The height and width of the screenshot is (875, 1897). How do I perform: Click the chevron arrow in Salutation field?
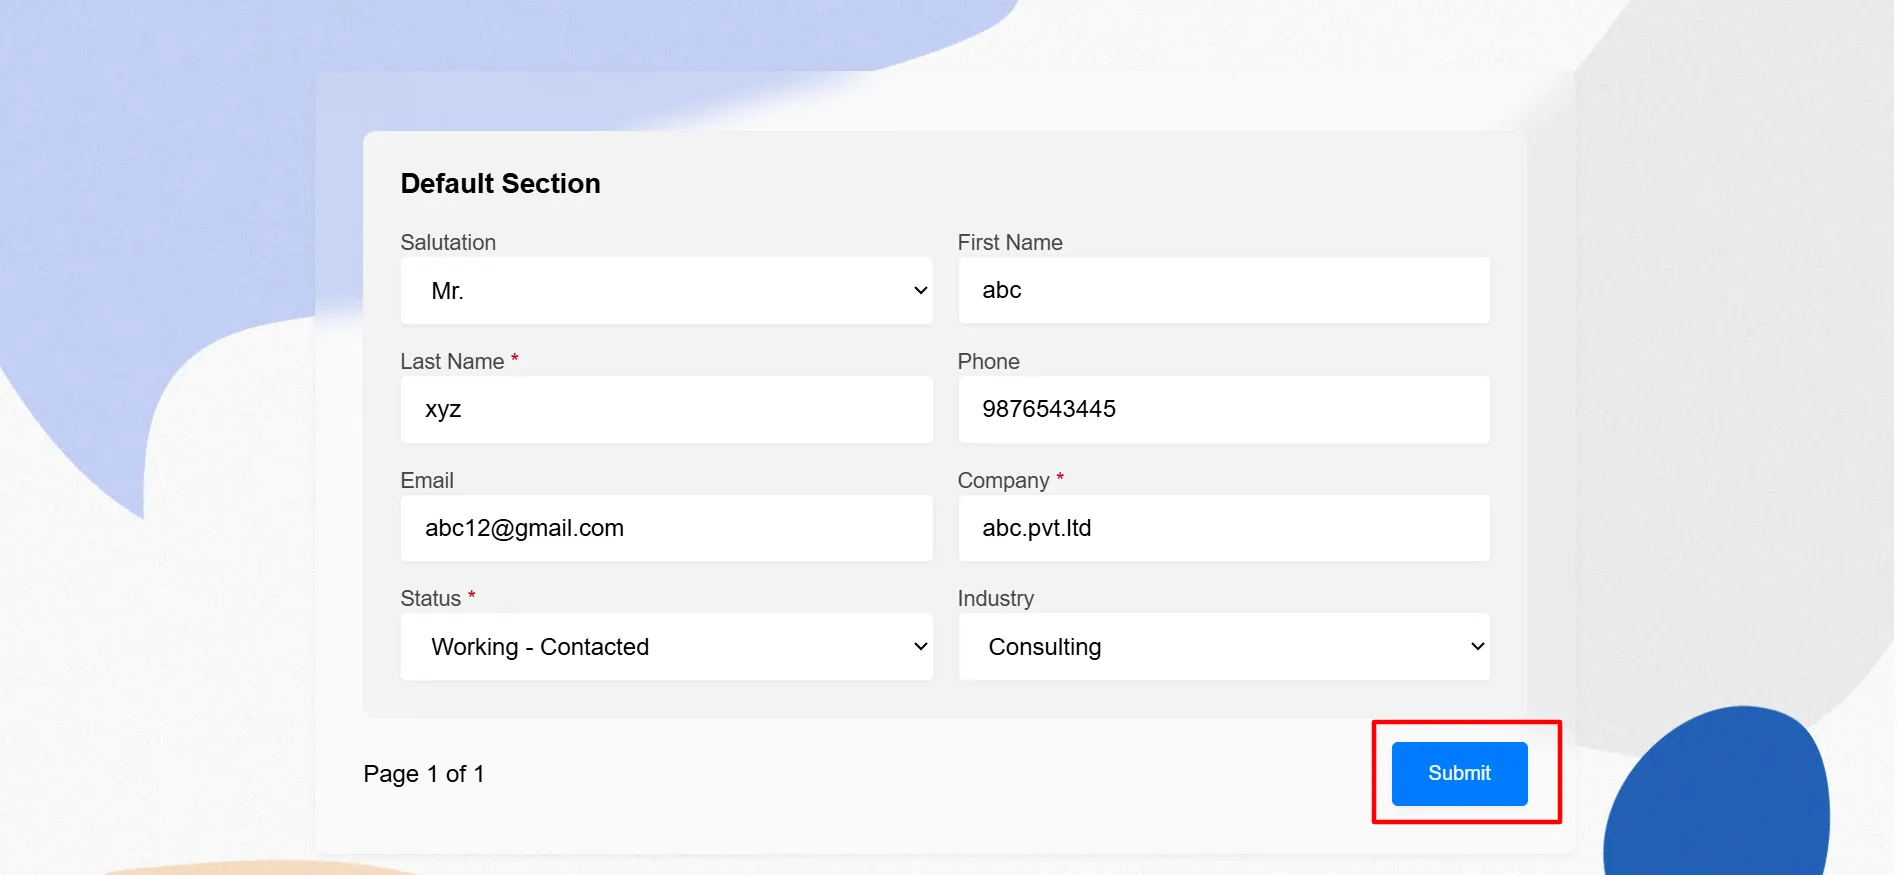coord(921,291)
